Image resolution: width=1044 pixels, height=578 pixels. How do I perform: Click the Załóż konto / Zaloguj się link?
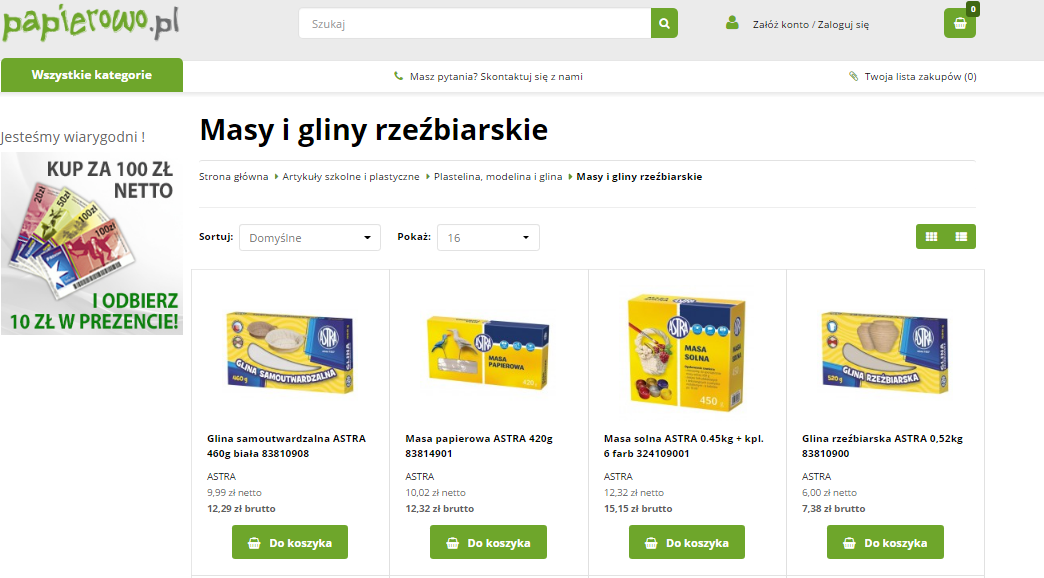point(810,25)
